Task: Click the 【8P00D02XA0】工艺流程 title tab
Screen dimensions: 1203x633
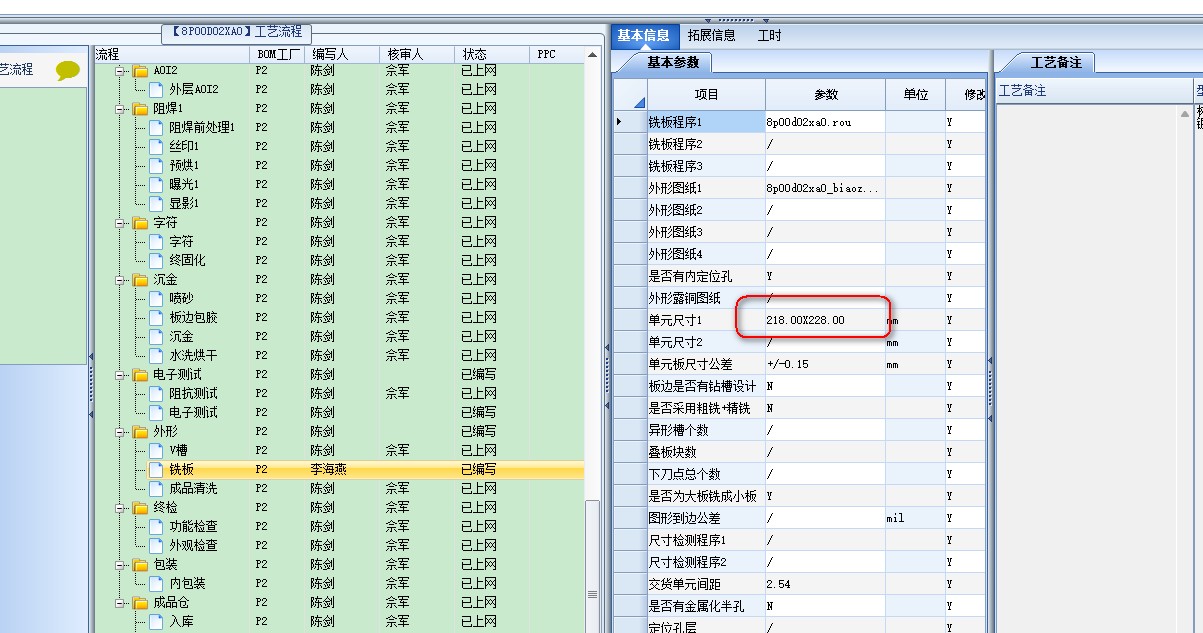Action: (x=235, y=33)
